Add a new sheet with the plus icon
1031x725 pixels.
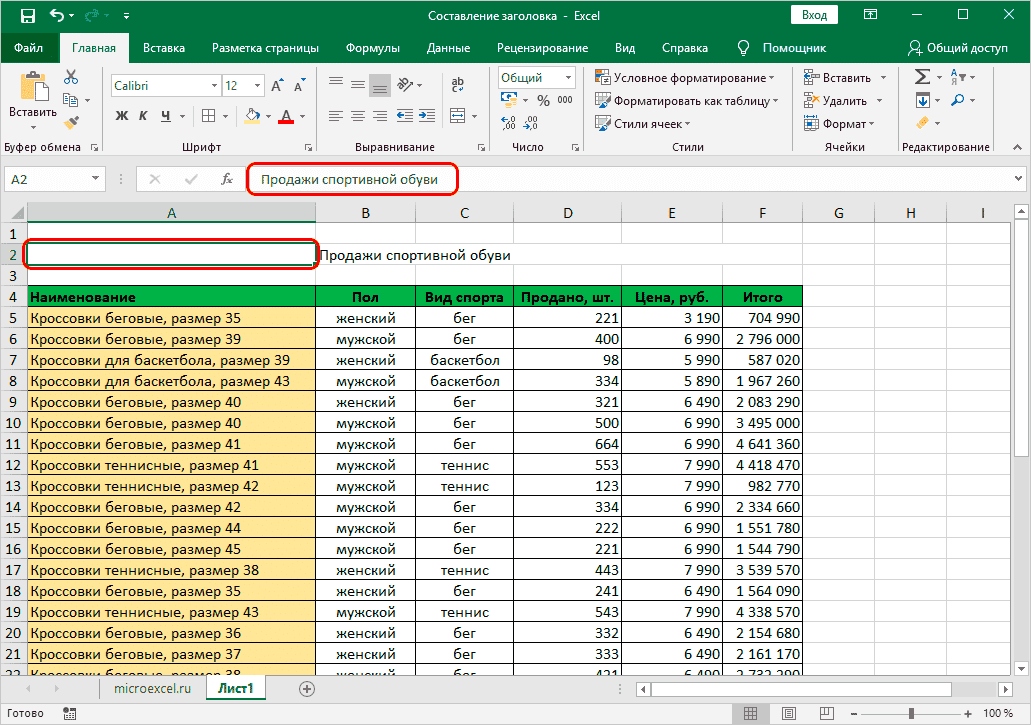click(307, 688)
